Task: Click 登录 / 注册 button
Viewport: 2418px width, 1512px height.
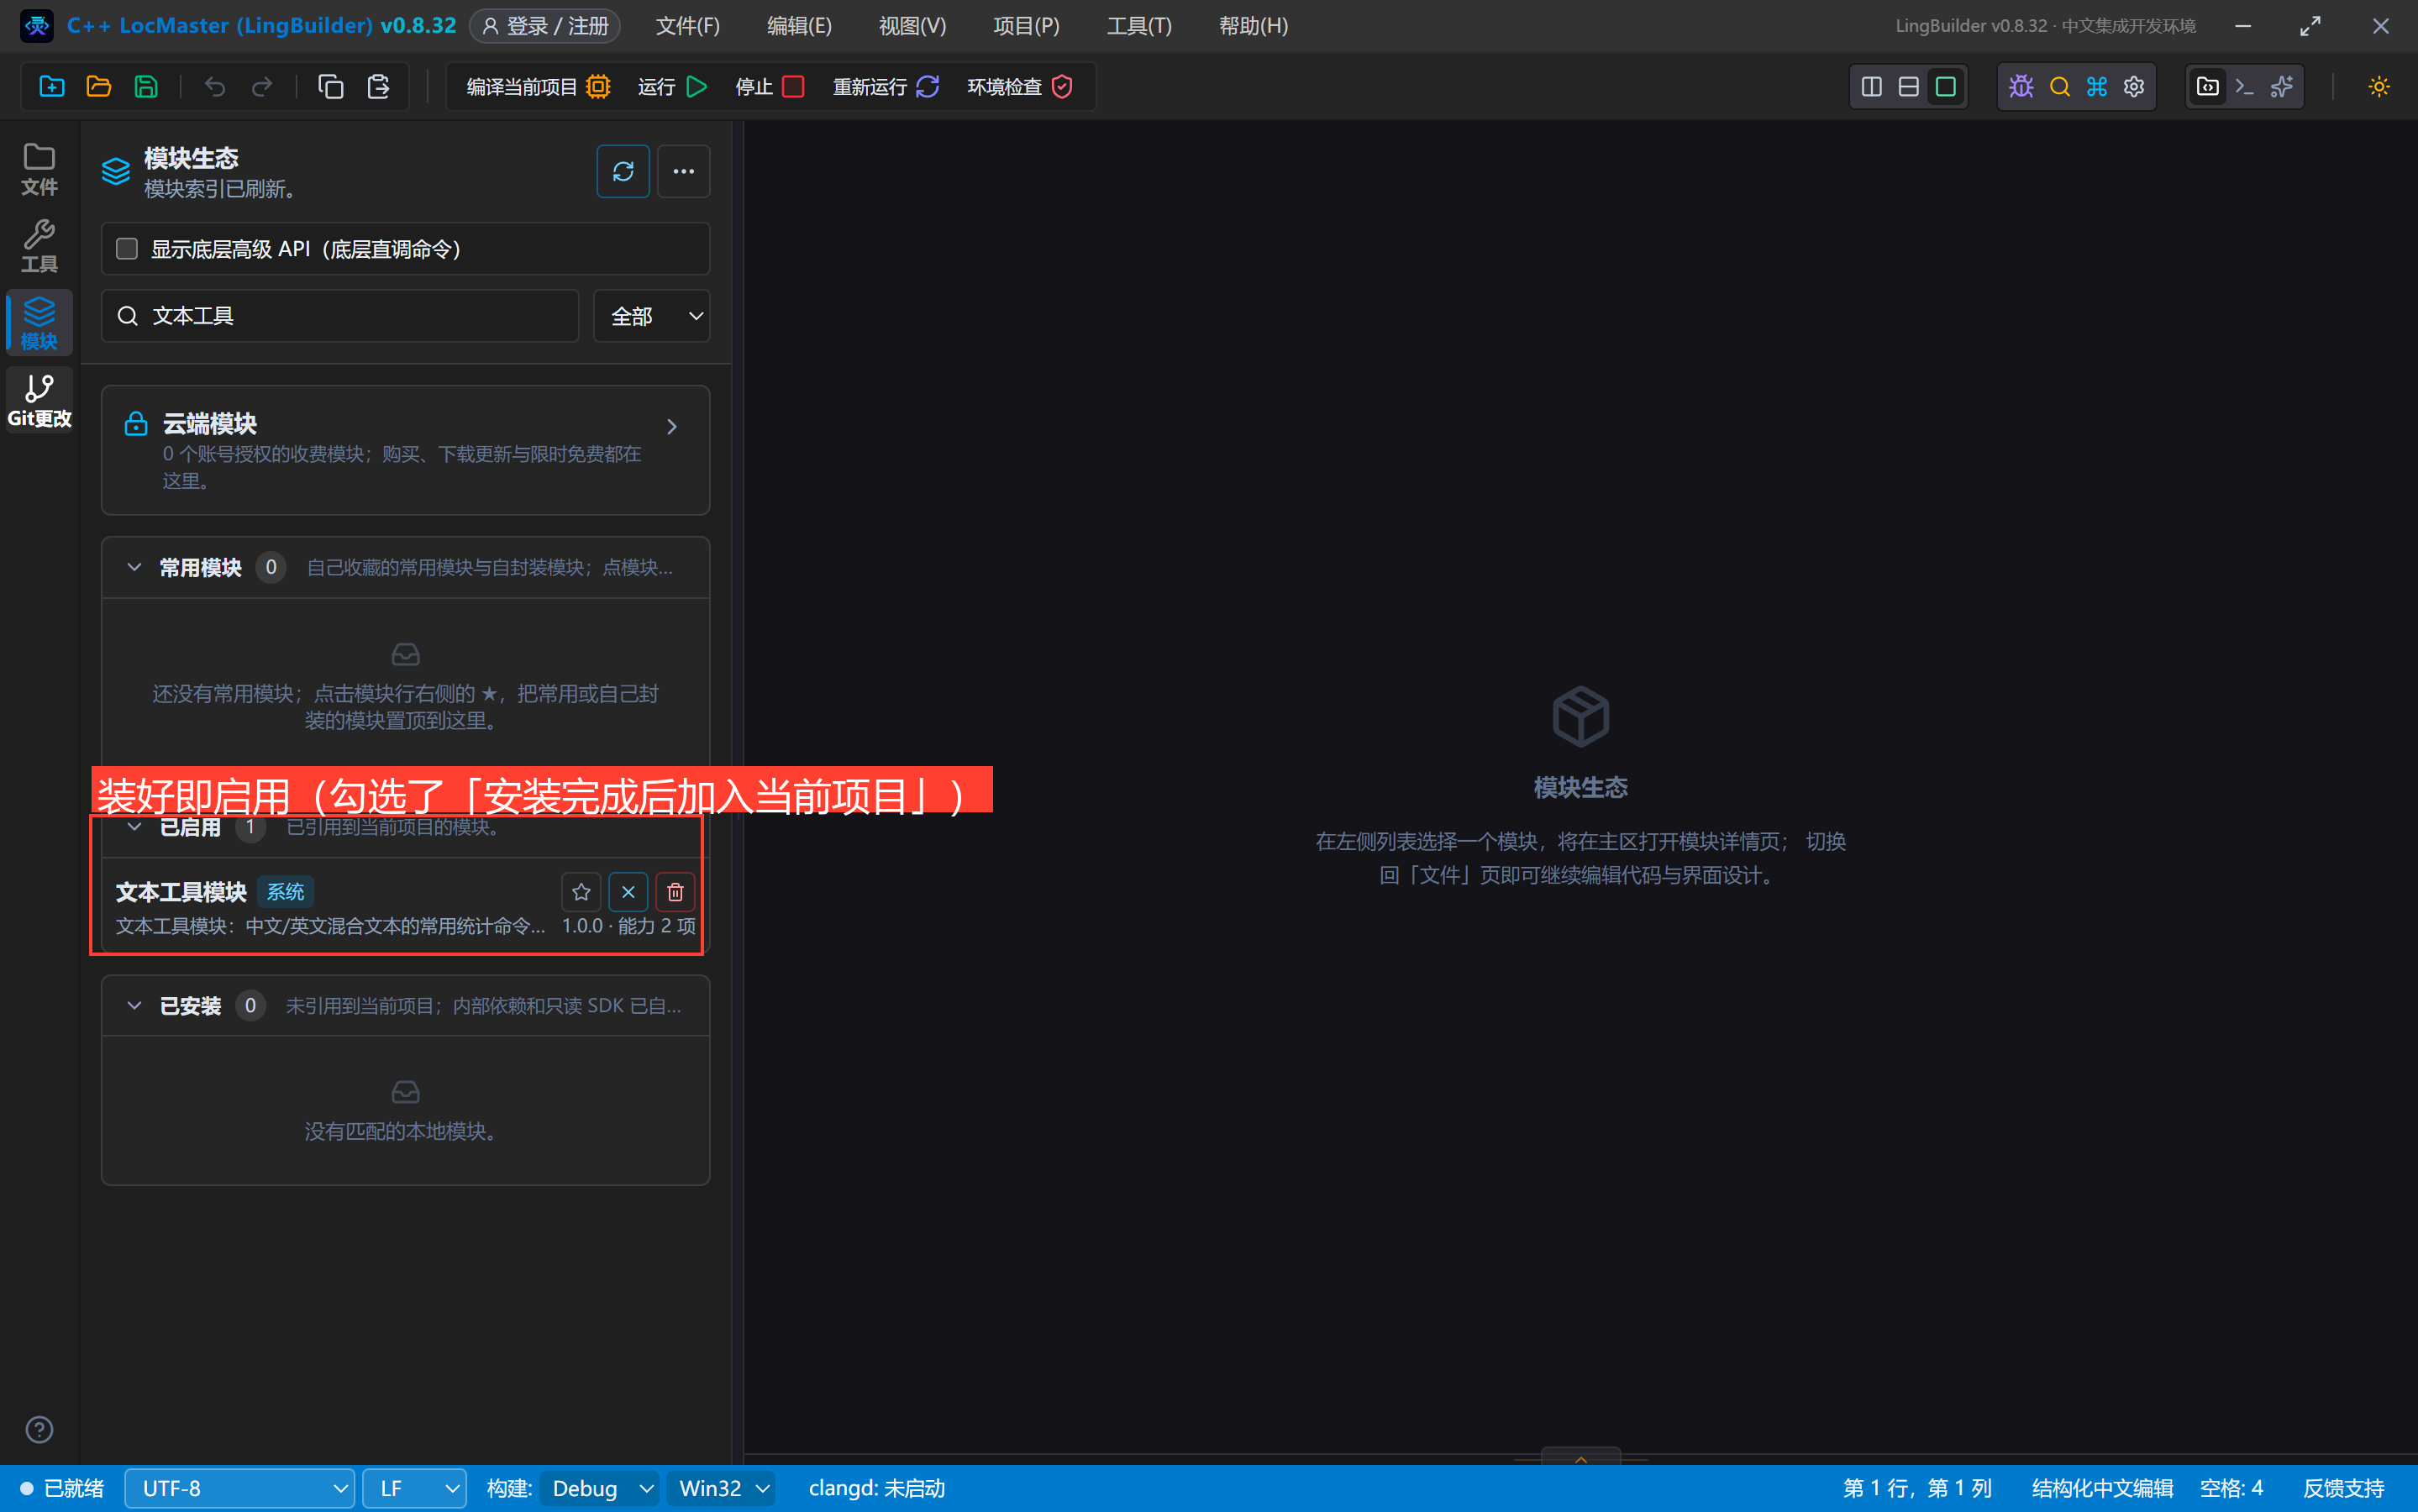Action: click(x=545, y=26)
